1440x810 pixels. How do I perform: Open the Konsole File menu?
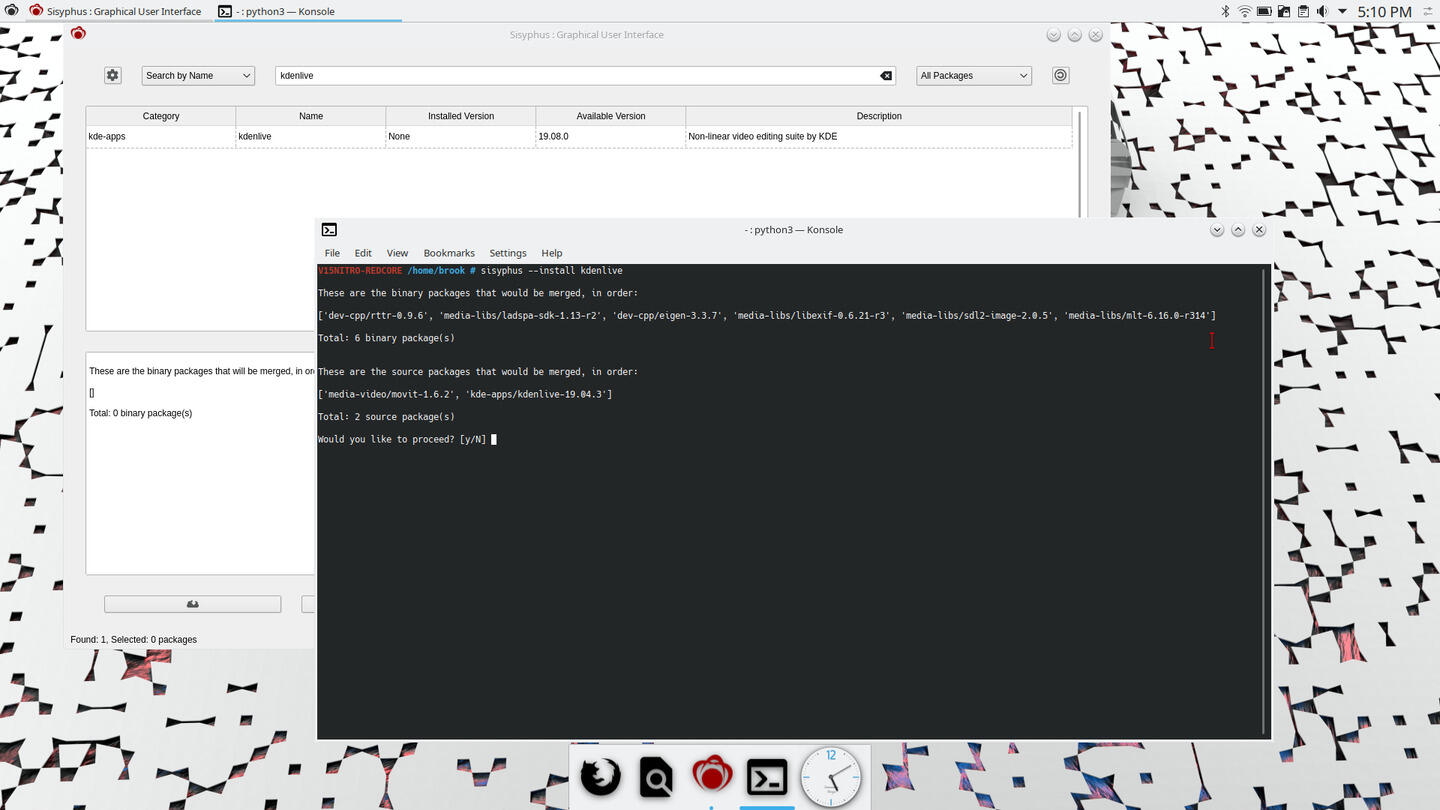tap(332, 253)
